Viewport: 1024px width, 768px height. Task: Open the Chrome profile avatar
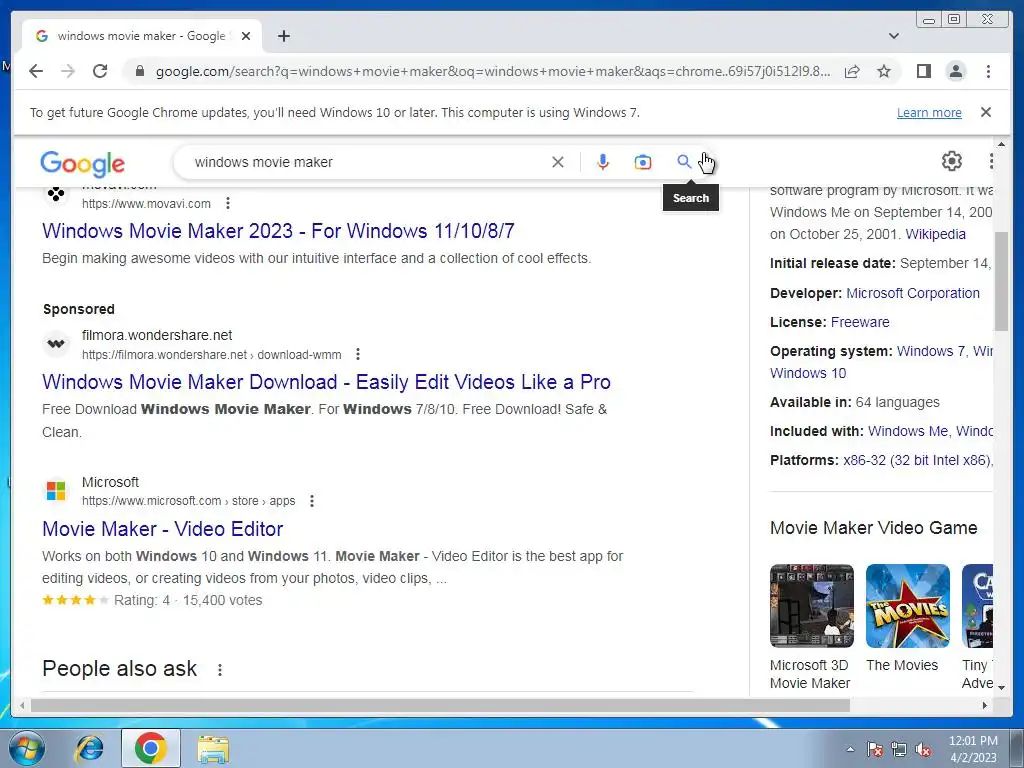click(955, 71)
